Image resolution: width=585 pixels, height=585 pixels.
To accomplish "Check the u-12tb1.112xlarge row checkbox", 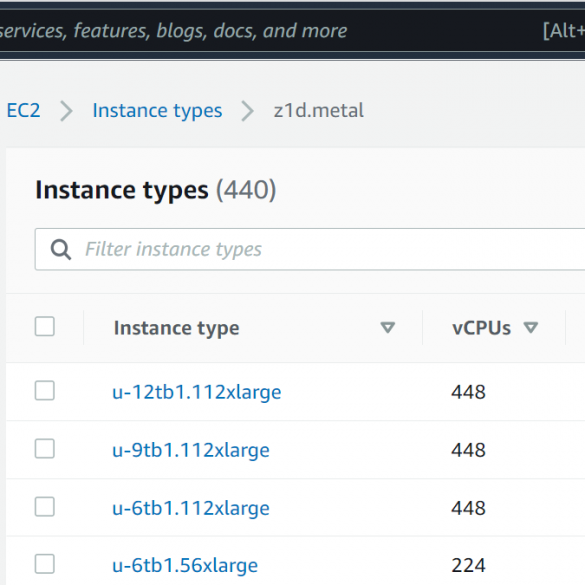I will tap(45, 391).
